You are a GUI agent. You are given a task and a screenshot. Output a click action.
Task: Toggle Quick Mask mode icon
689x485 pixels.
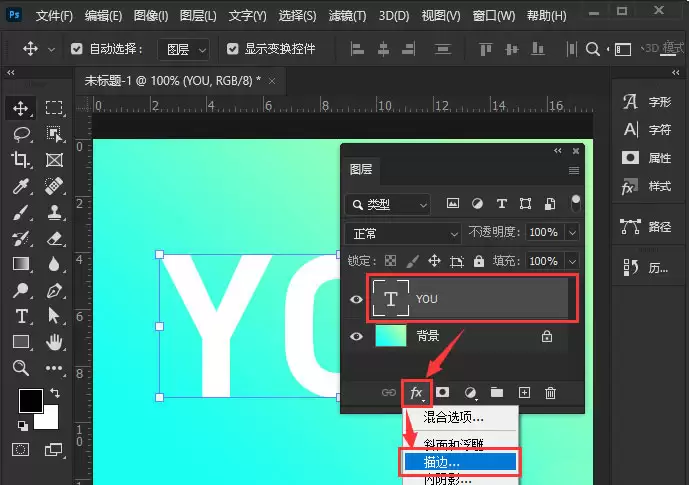(21, 449)
